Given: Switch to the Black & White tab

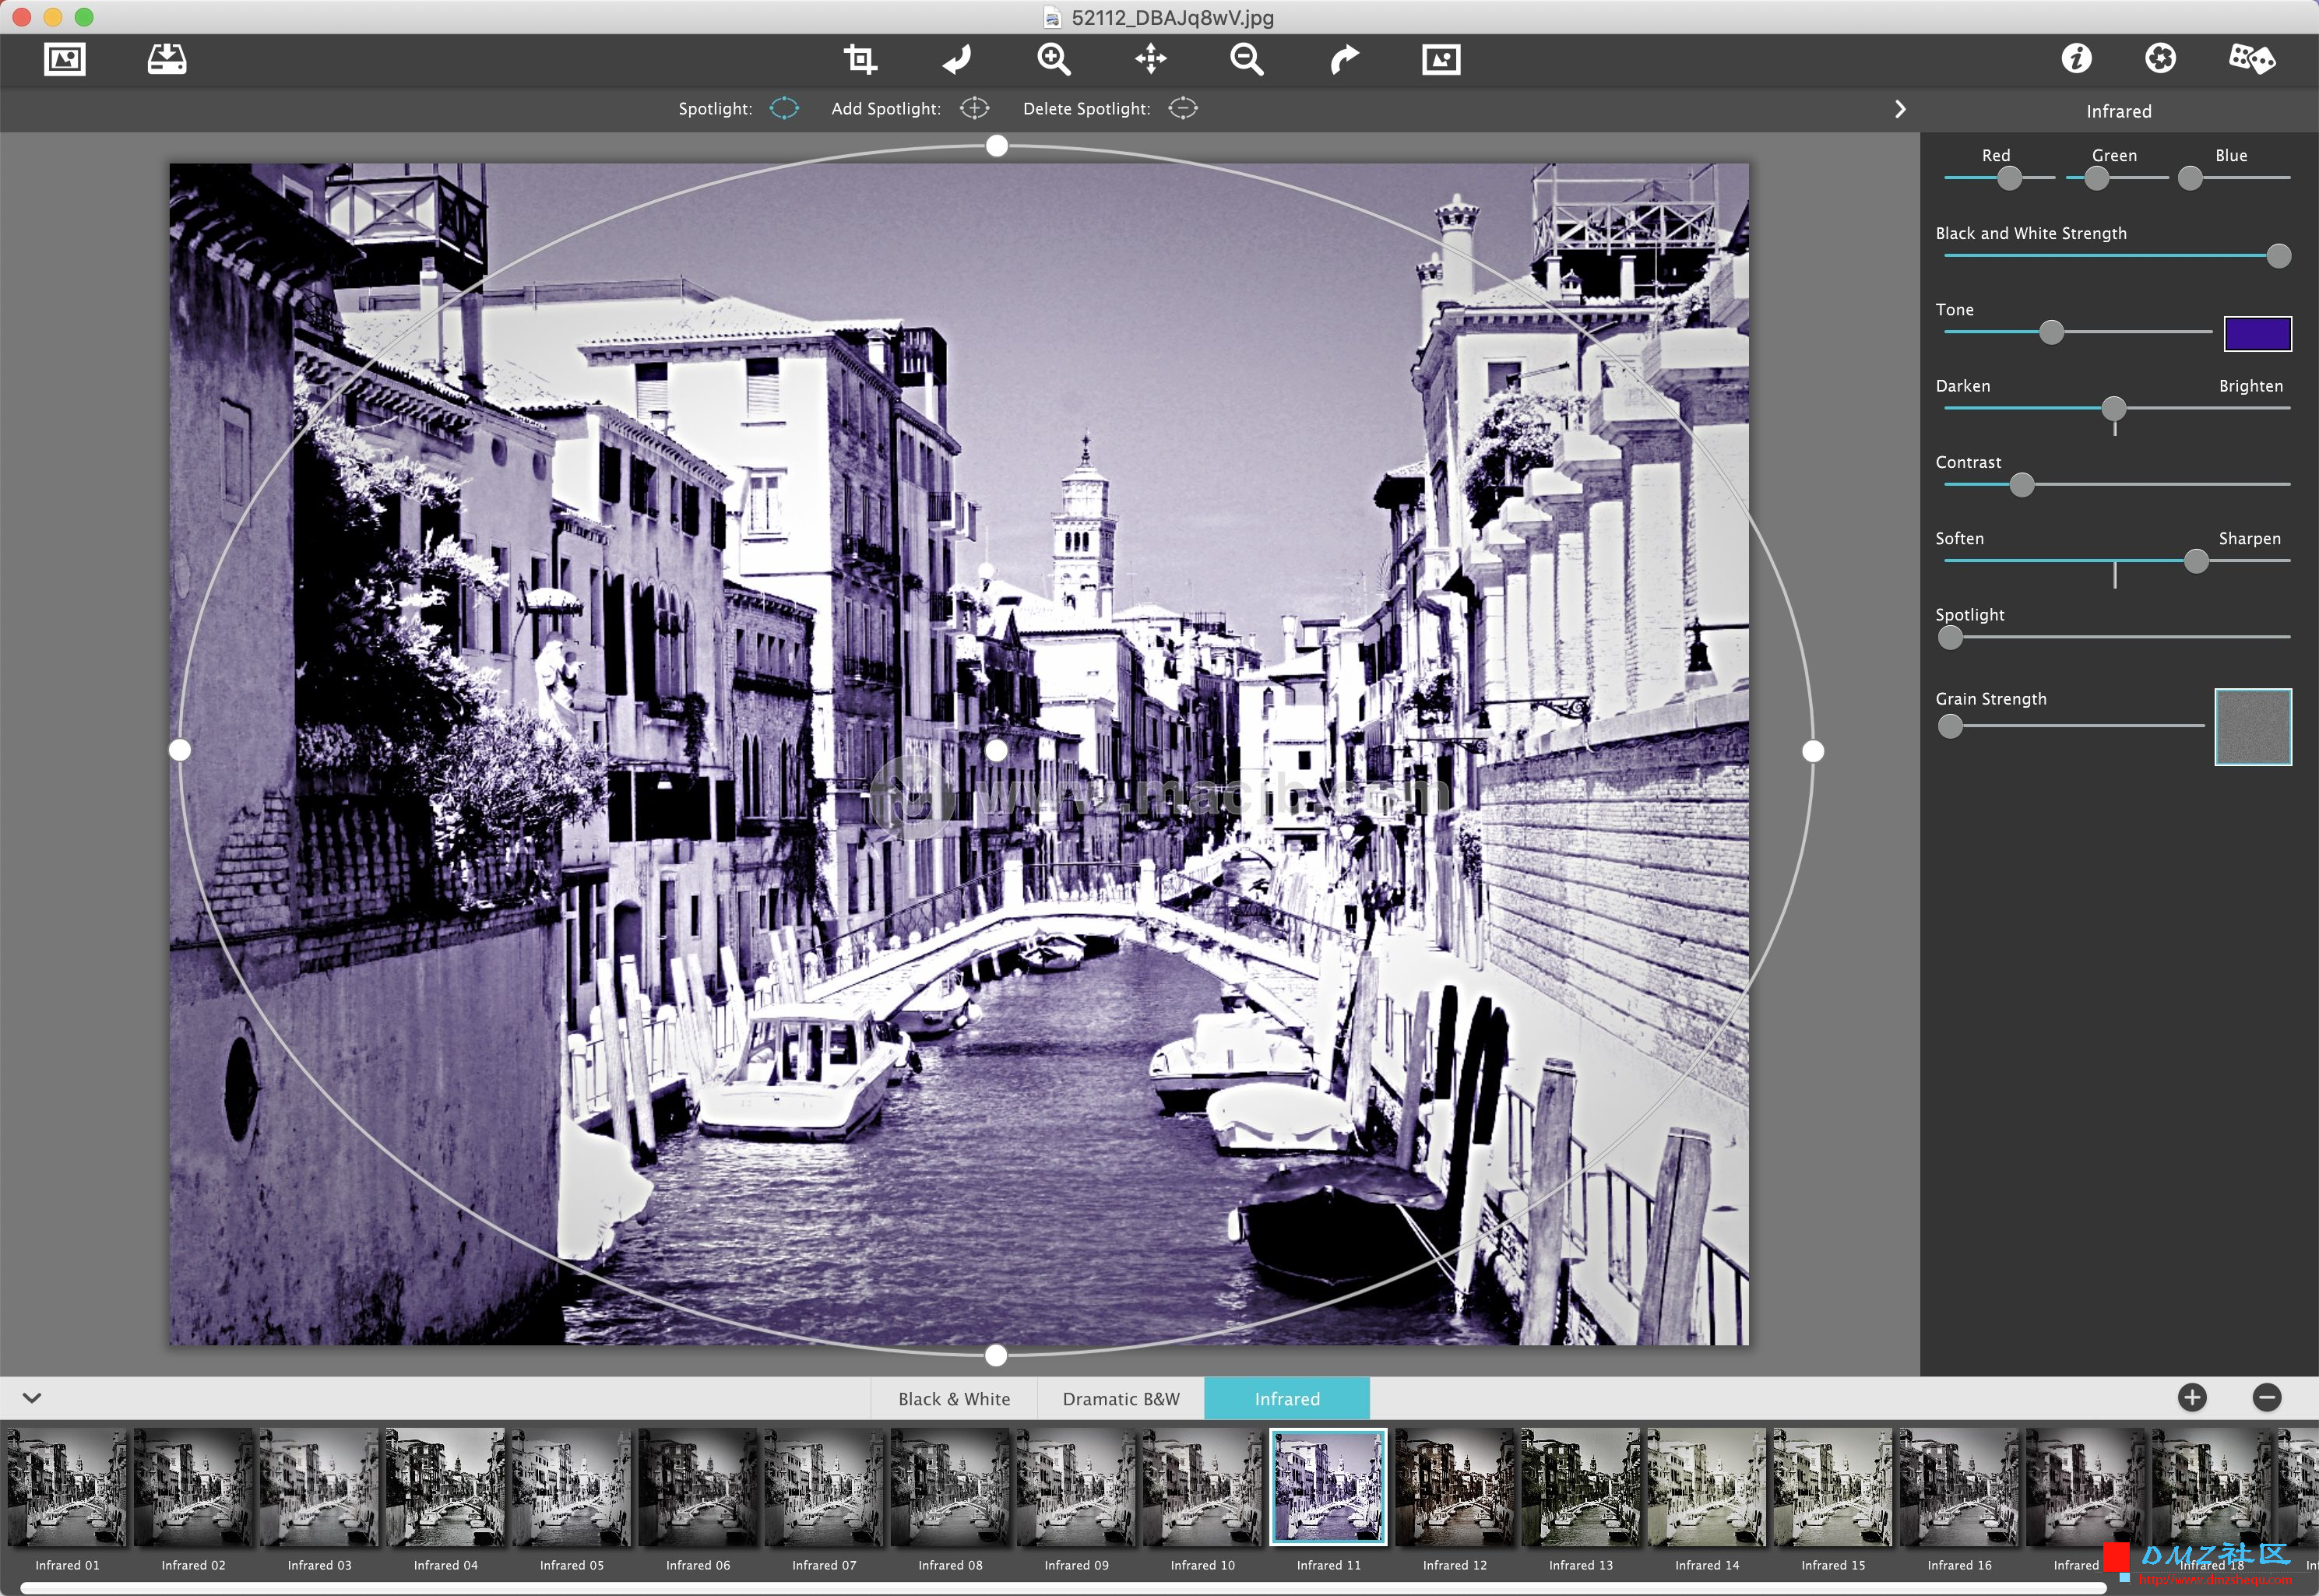Looking at the screenshot, I should (953, 1398).
